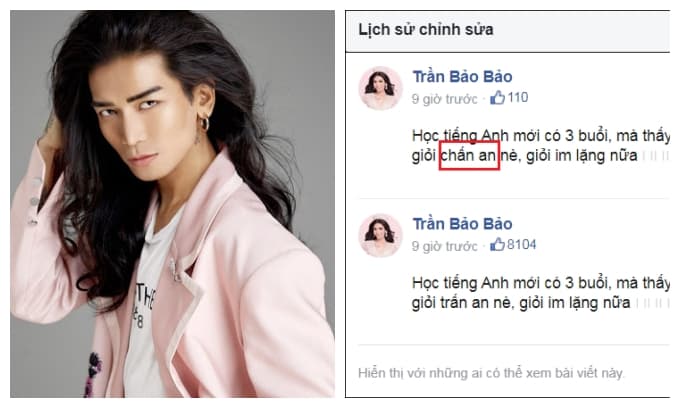Click the thumbs-up icon next to 8104
The width and height of the screenshot is (680, 408).
coord(497,245)
